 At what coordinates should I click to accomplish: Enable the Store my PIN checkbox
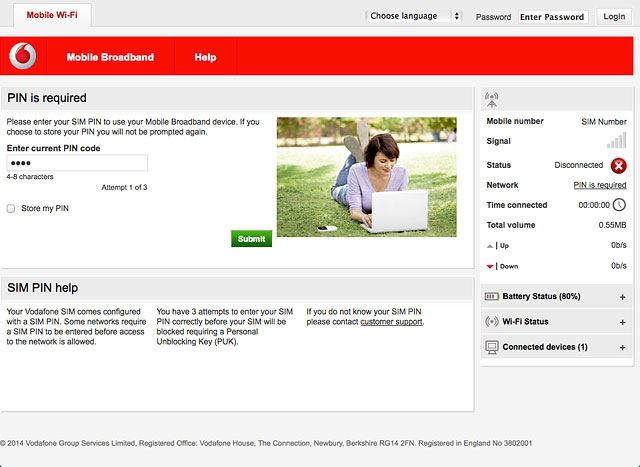[11, 209]
